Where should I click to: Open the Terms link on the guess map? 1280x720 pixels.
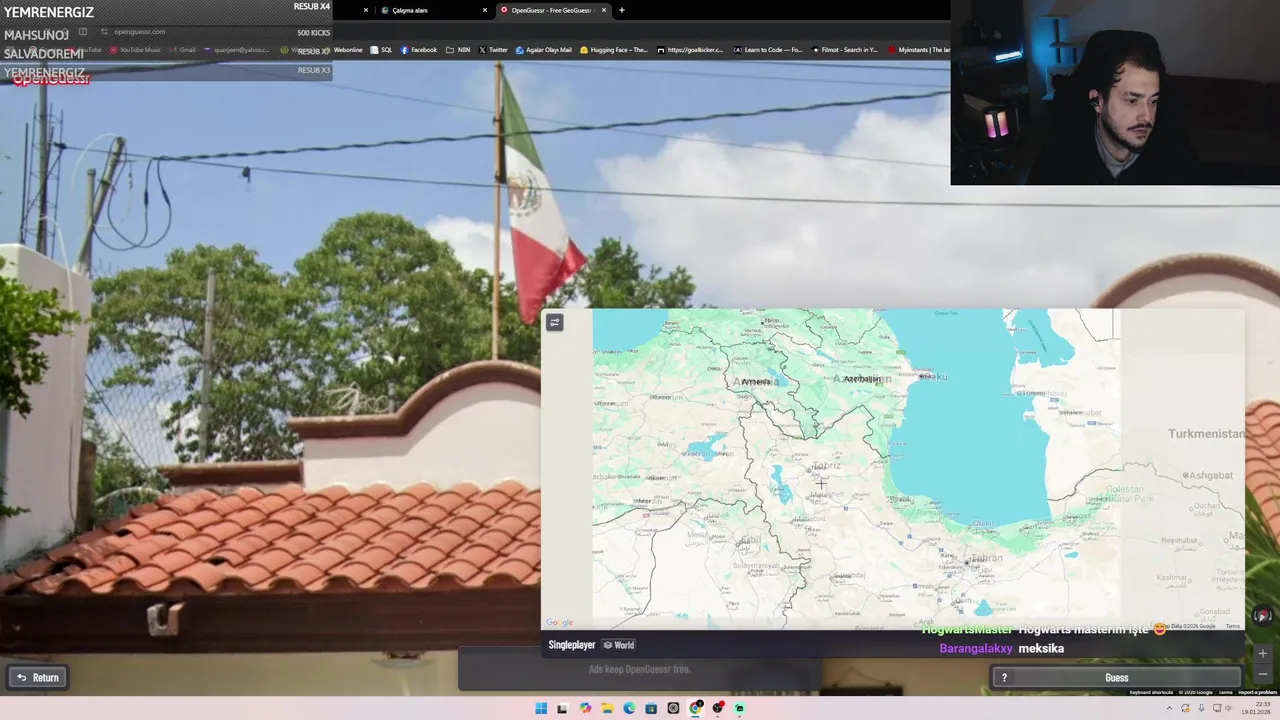point(1232,626)
